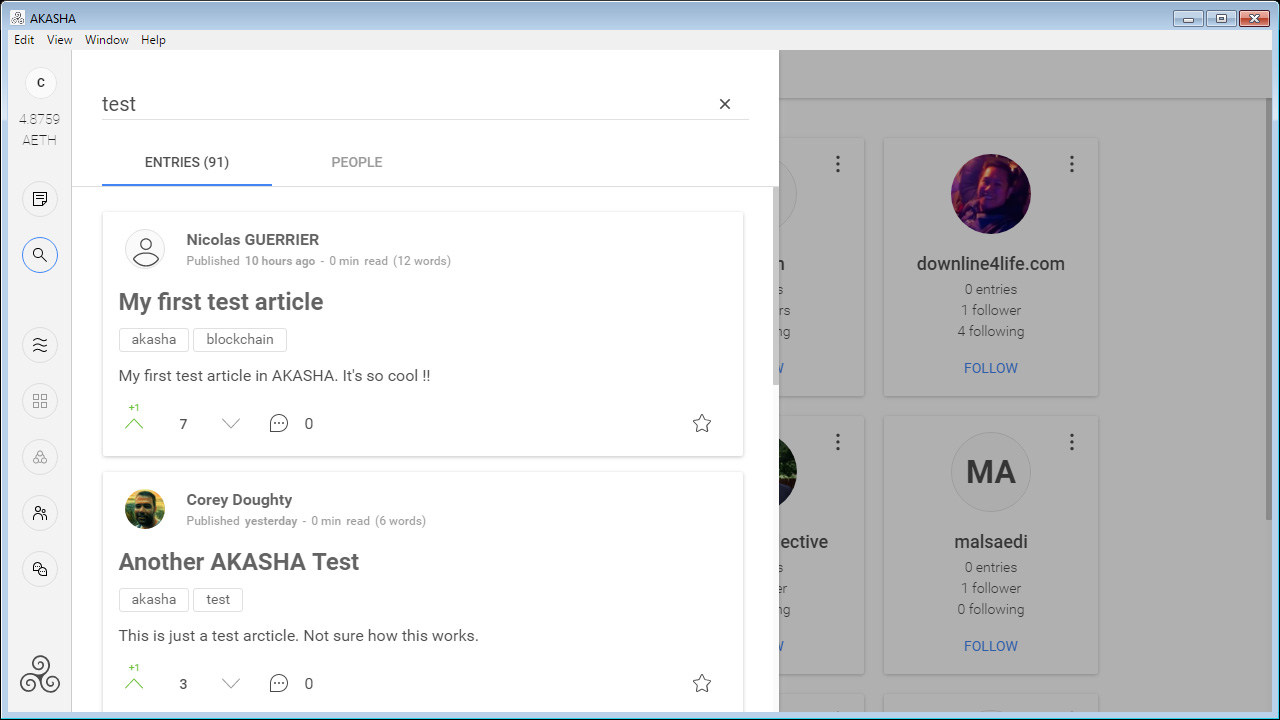Click the vote count 3 on Another AKASHA Test
The height and width of the screenshot is (720, 1280).
183,684
